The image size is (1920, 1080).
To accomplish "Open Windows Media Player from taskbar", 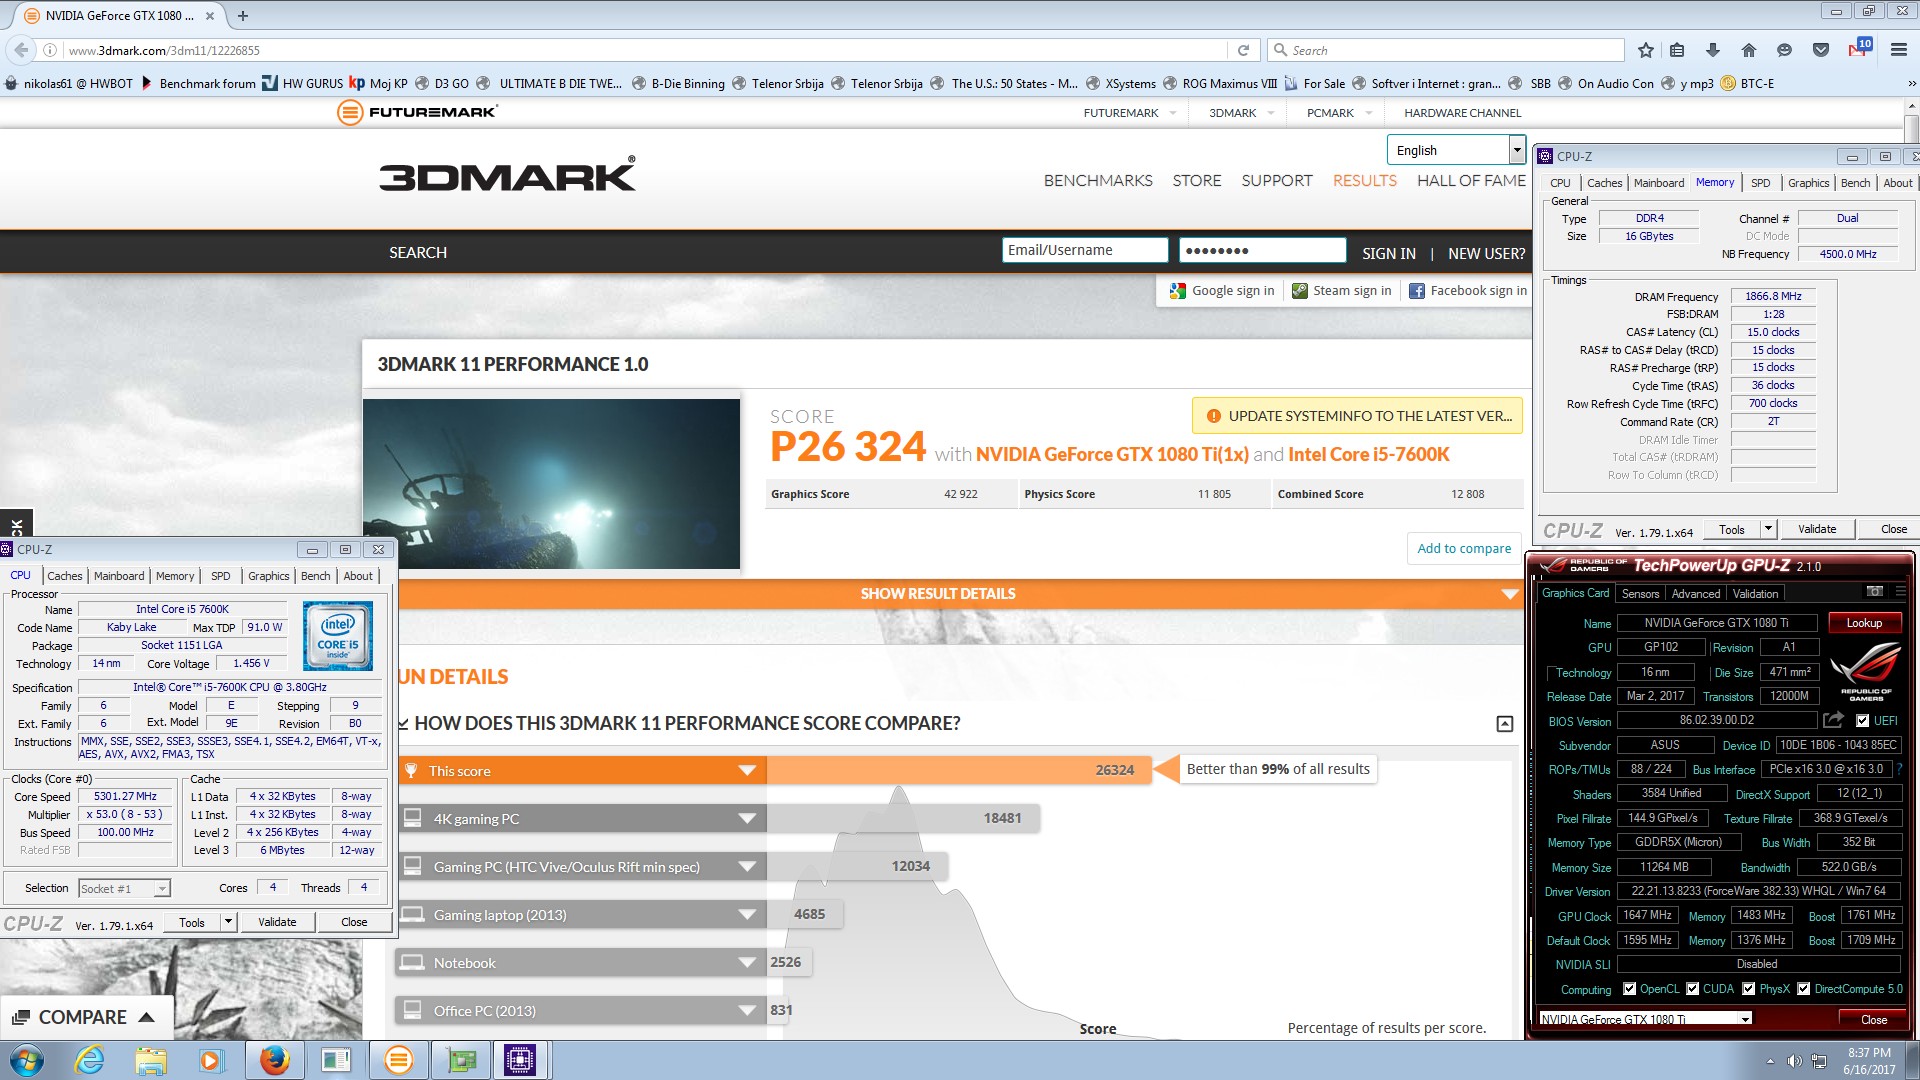I will 211,1060.
